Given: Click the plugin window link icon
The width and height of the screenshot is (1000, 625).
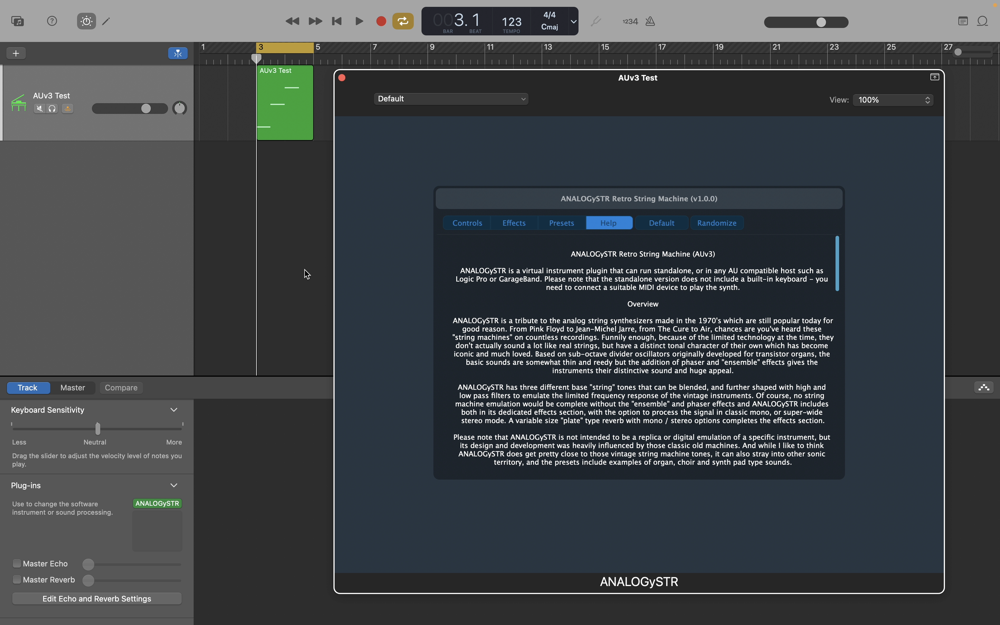Looking at the screenshot, I should pos(934,77).
